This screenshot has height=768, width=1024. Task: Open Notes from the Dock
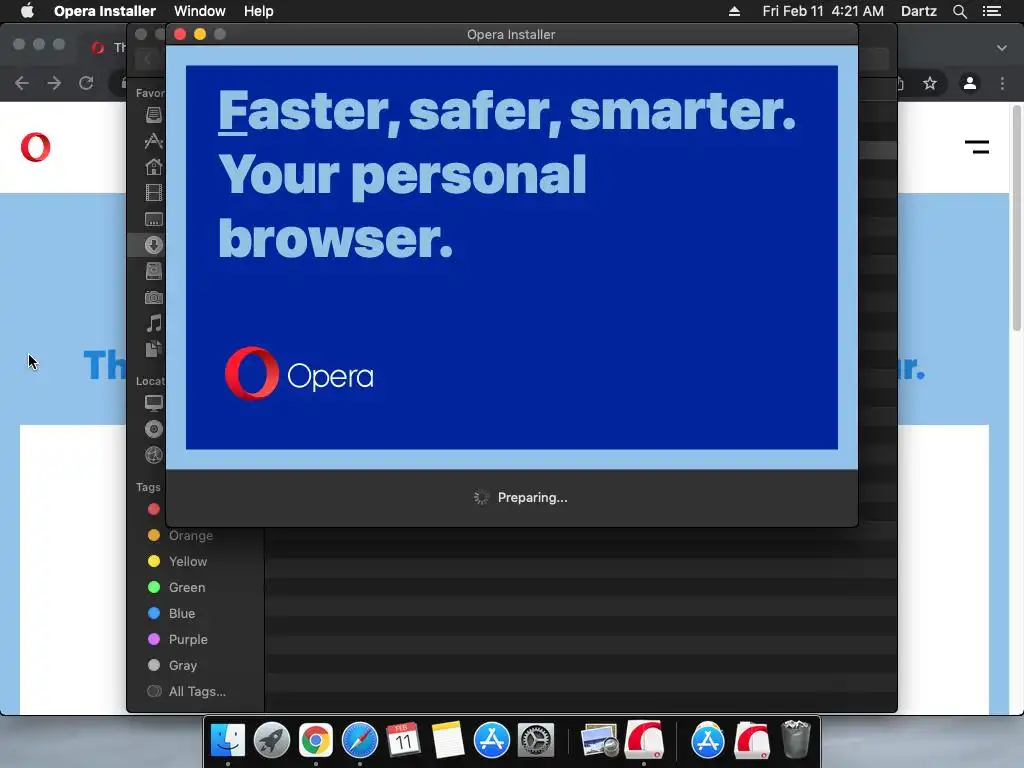447,741
